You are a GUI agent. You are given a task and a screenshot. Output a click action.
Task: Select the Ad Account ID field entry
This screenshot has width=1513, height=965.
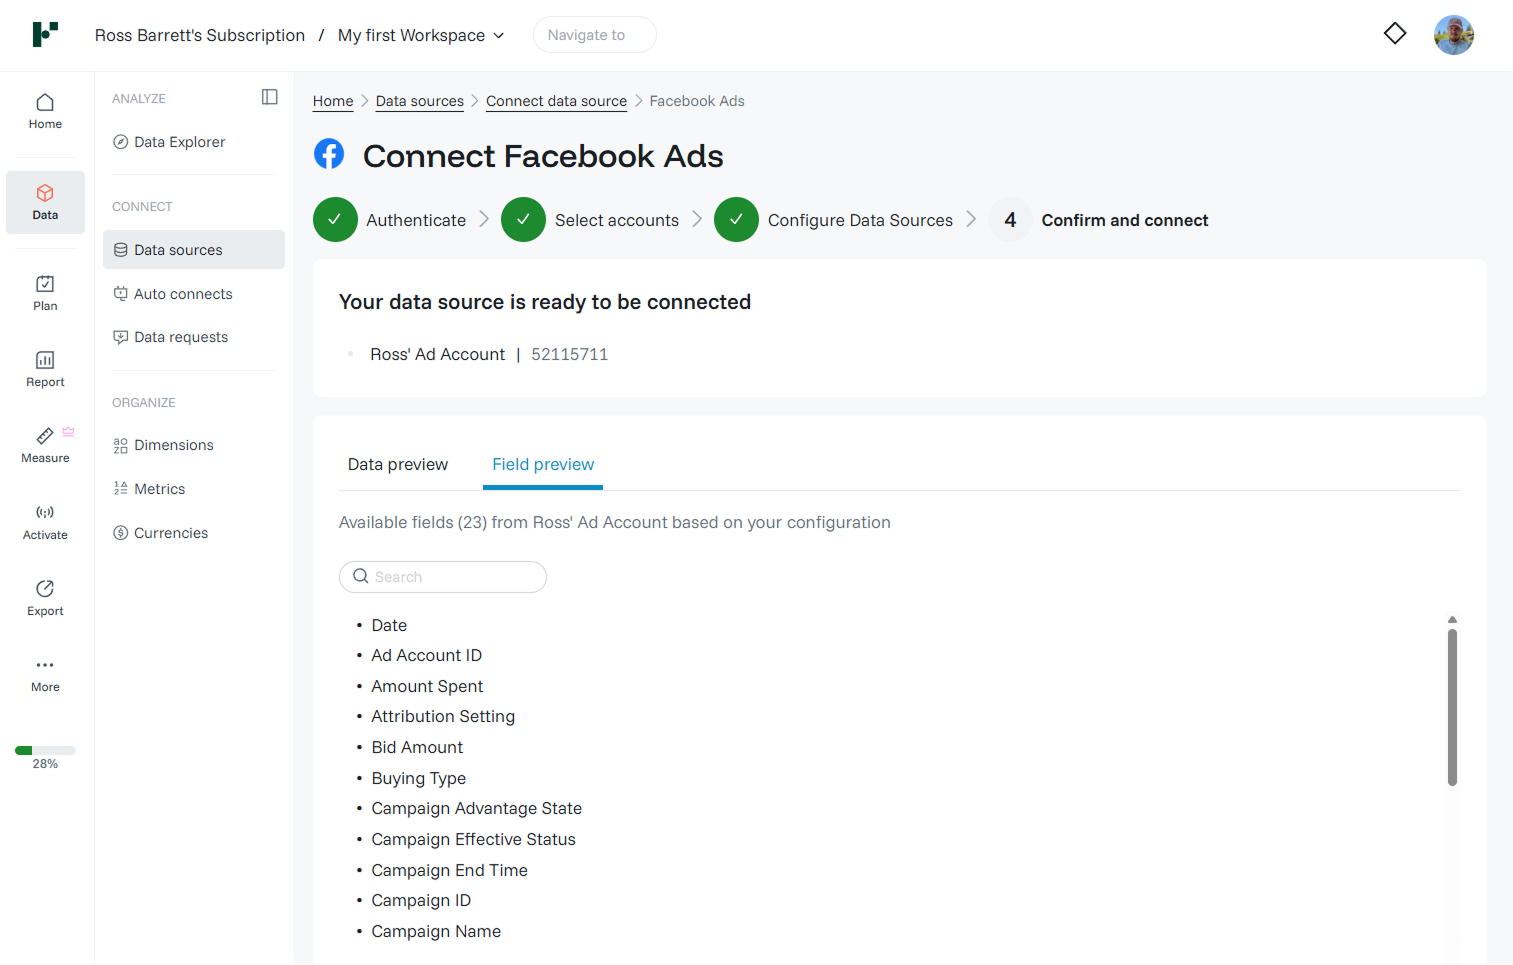coord(427,655)
